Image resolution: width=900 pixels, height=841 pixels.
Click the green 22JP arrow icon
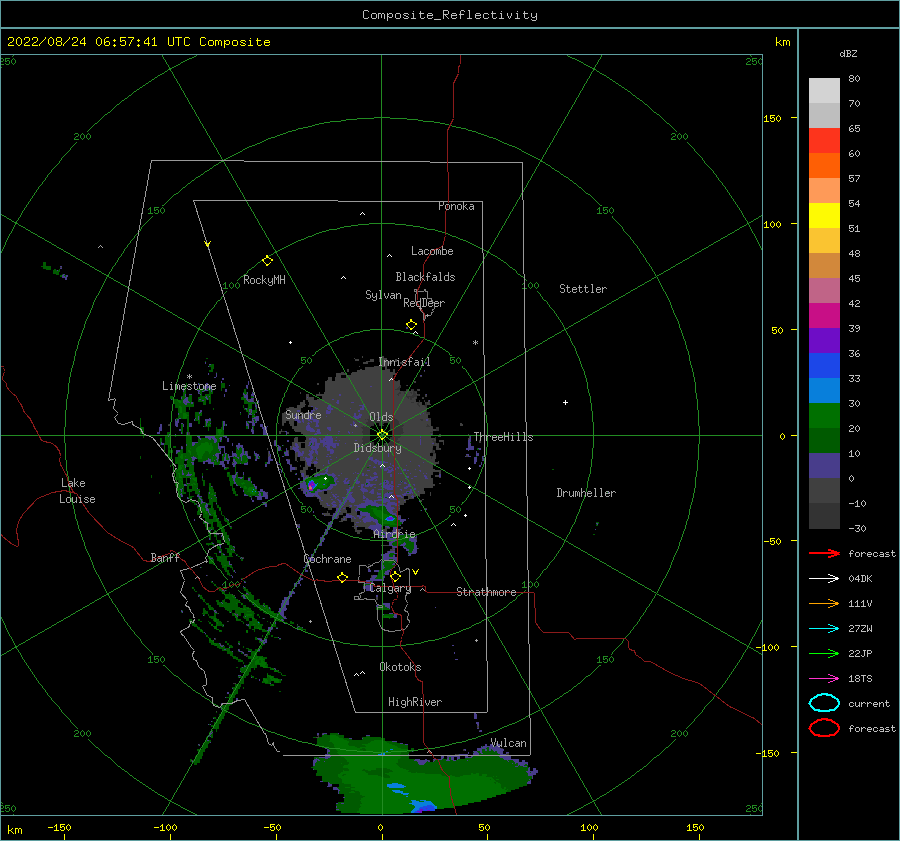[x=824, y=653]
